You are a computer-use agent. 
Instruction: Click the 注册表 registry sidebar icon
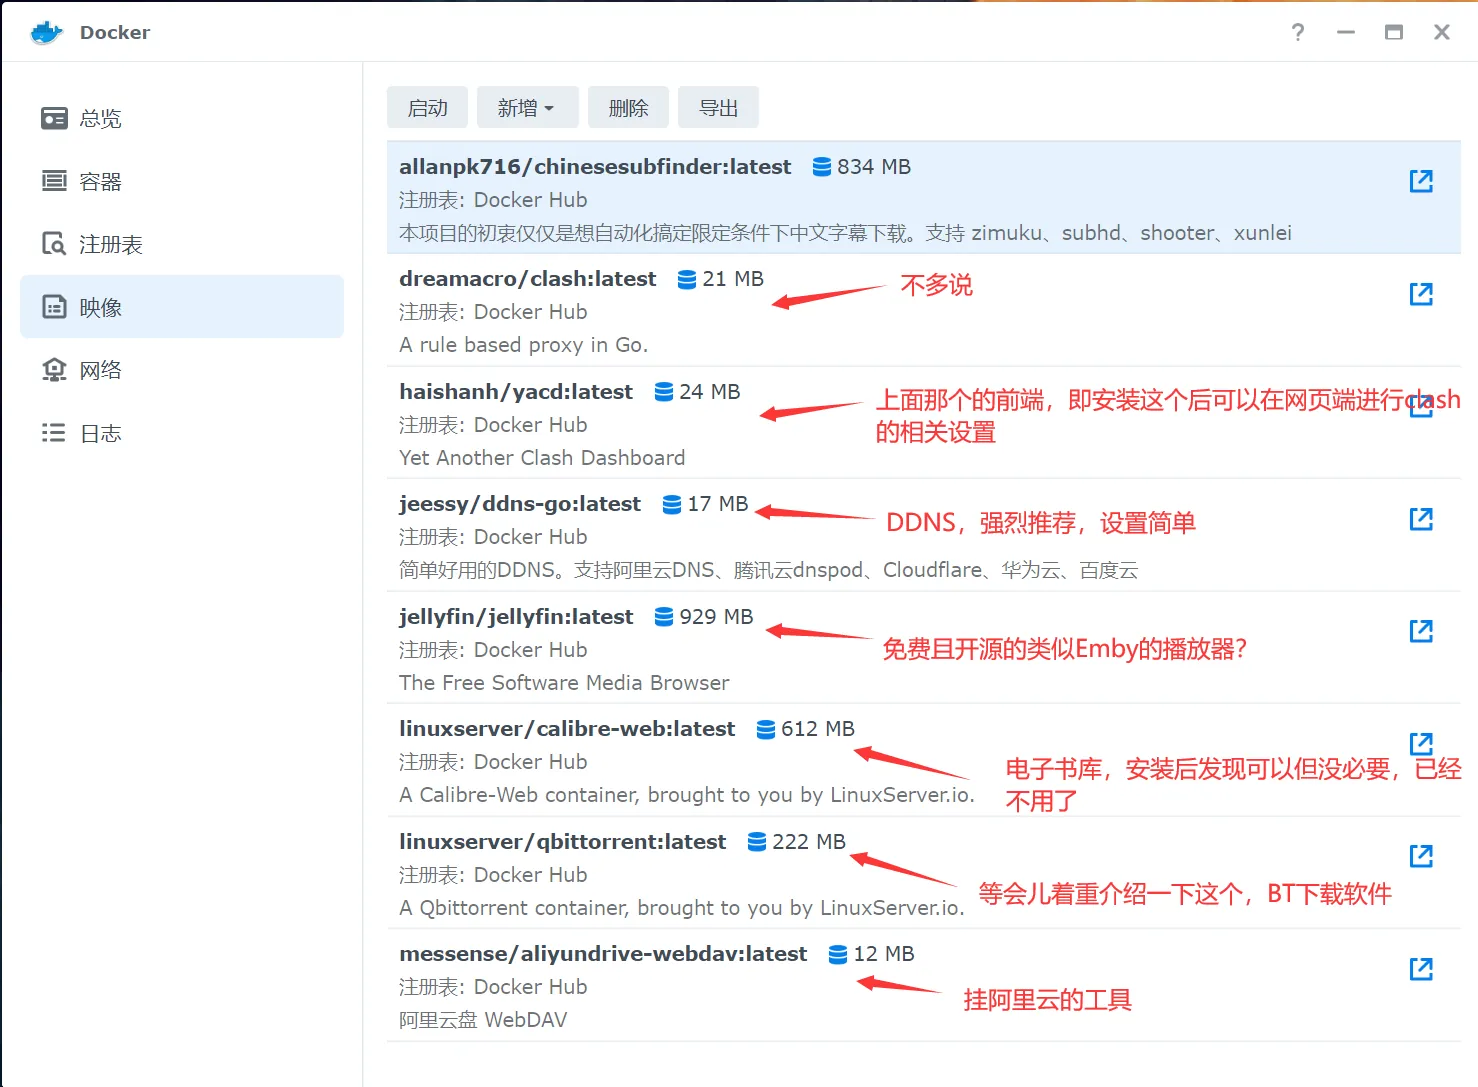(54, 244)
